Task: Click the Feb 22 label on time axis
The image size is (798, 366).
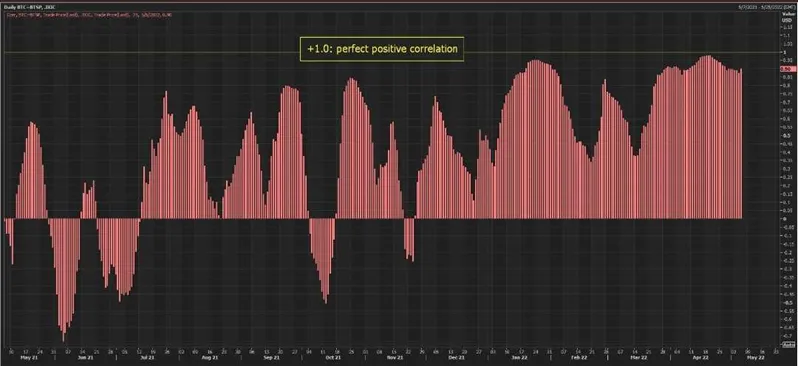Action: coord(579,358)
